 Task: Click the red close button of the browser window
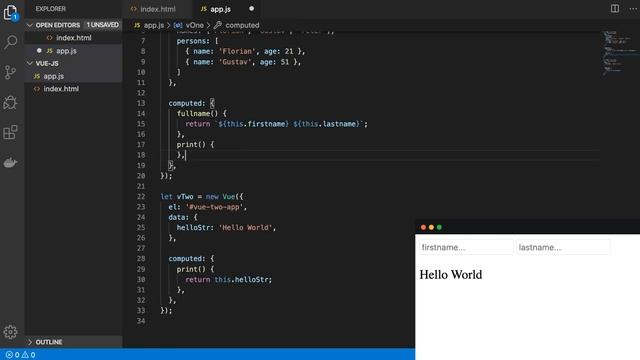point(423,227)
